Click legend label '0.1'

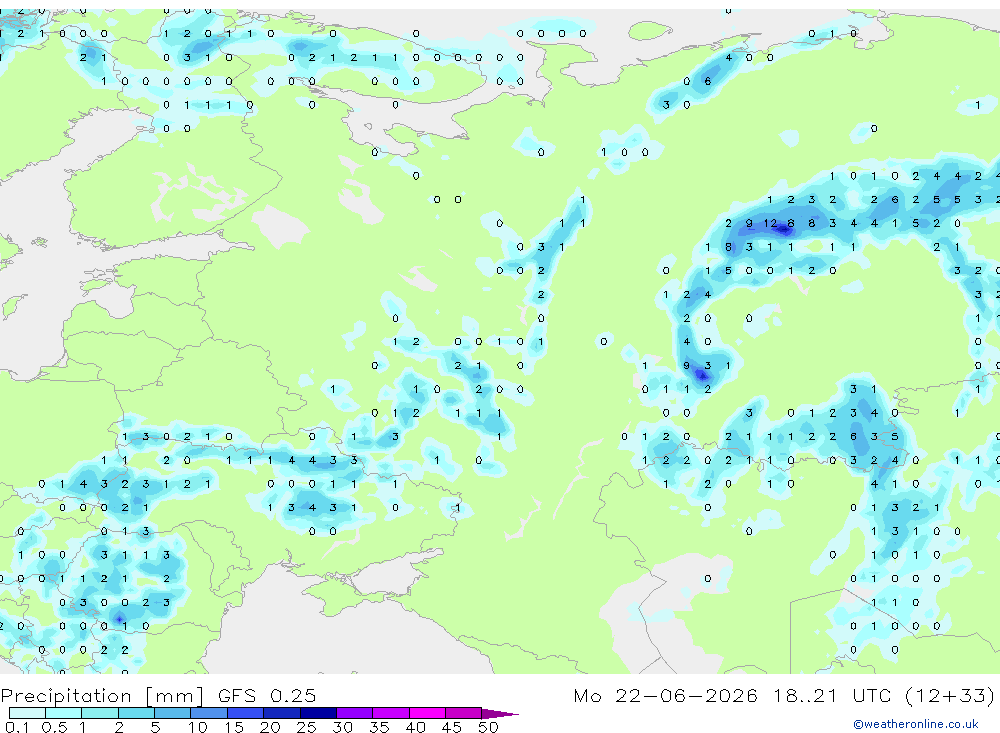pos(17,727)
